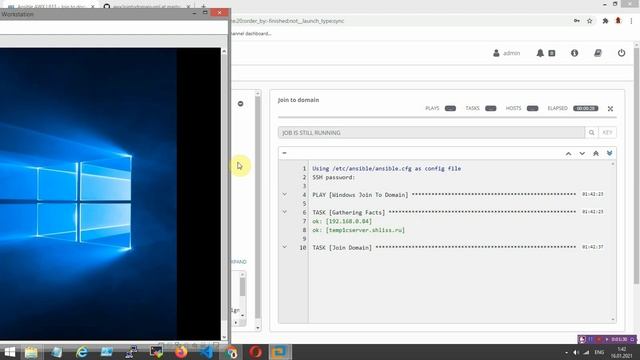Open the documentation book icon

click(598, 53)
